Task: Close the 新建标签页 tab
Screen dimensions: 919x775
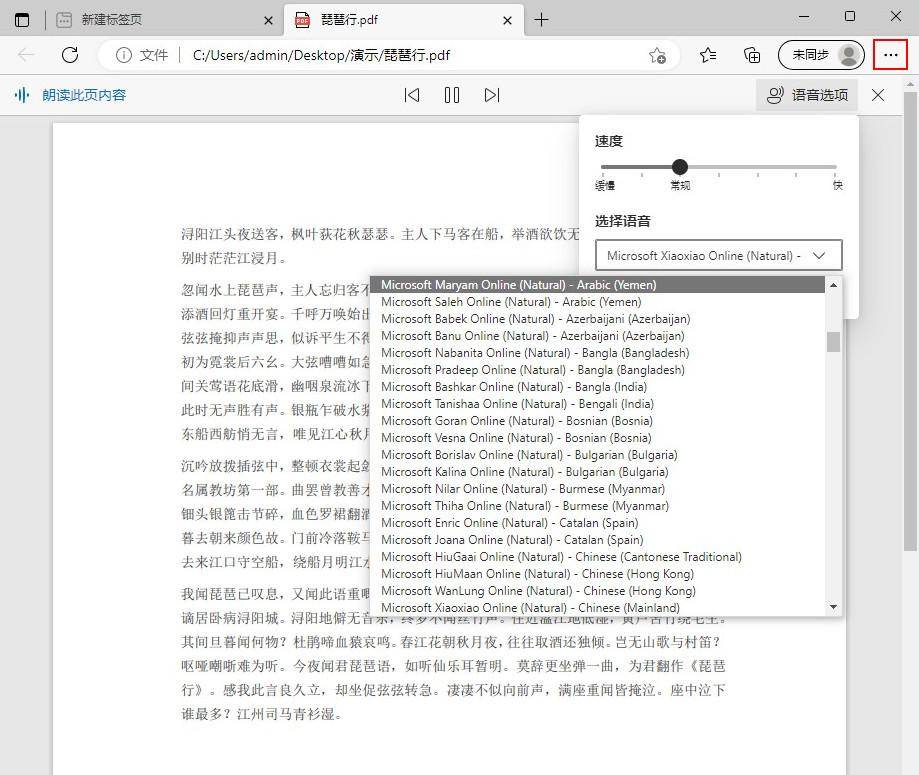Action: [x=268, y=21]
